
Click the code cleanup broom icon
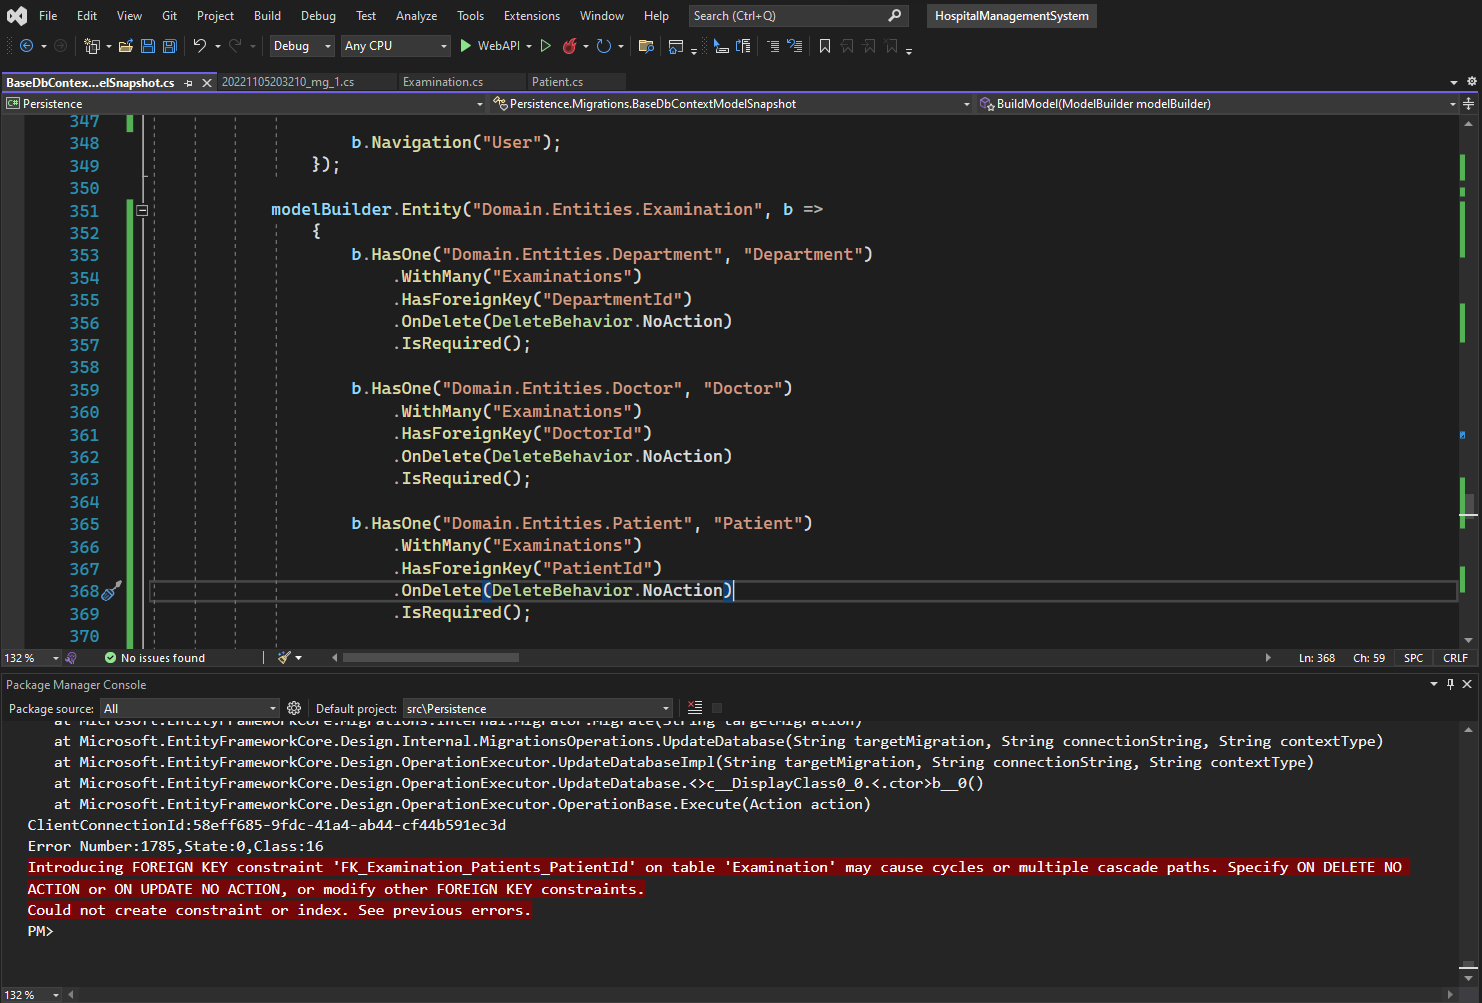coord(285,658)
